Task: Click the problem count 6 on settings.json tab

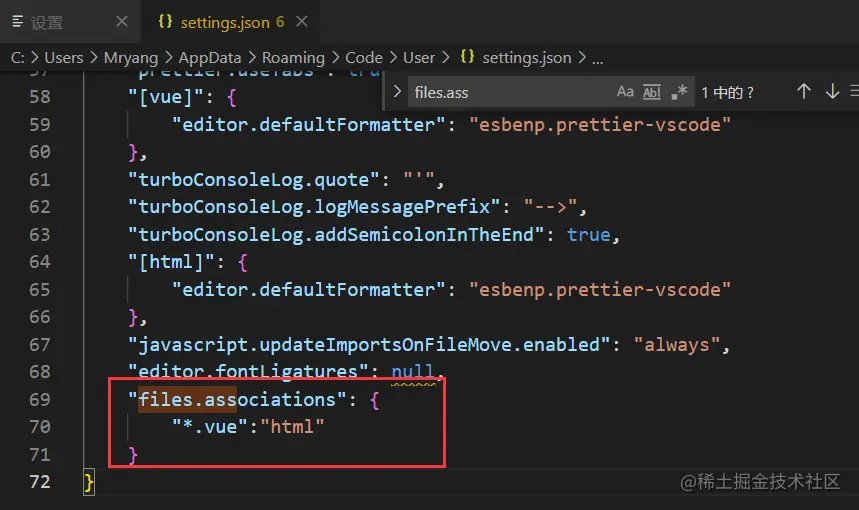Action: coord(280,22)
